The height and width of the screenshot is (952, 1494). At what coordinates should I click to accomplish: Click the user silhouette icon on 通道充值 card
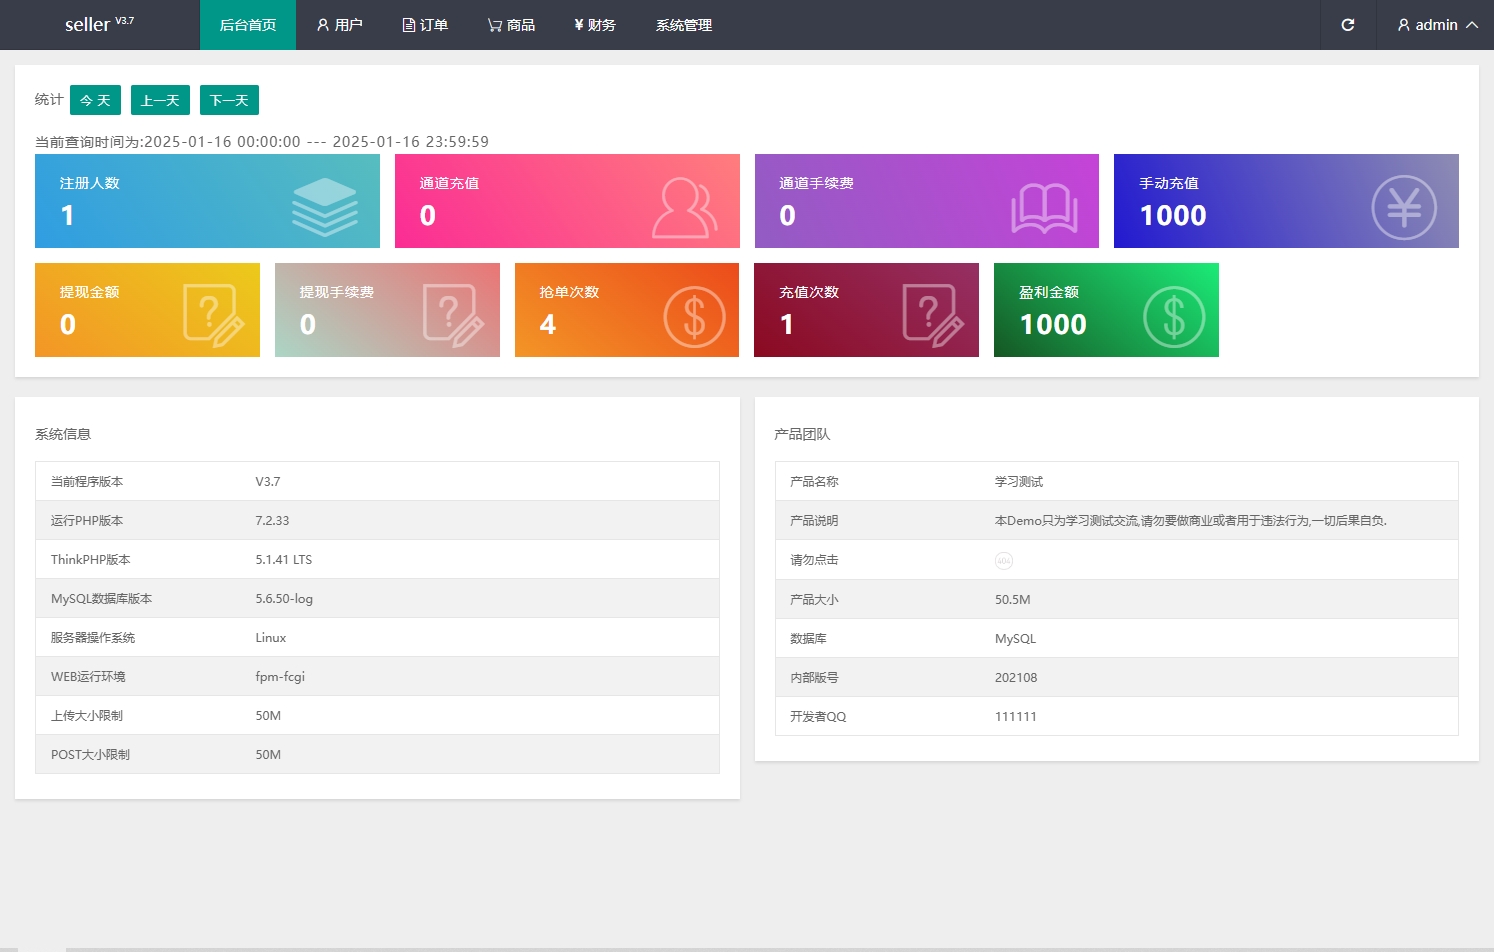pyautogui.click(x=684, y=207)
